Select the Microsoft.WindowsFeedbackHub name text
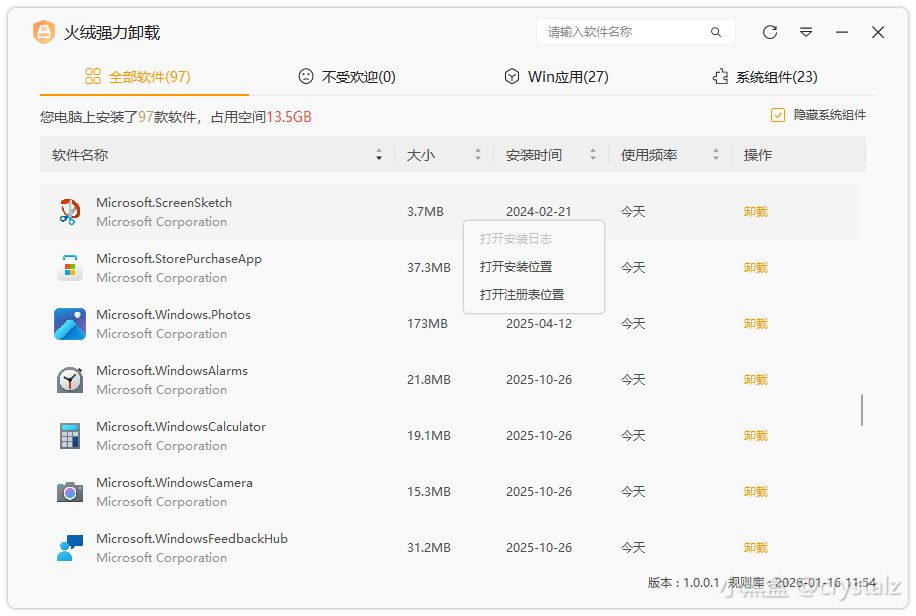 click(x=192, y=539)
